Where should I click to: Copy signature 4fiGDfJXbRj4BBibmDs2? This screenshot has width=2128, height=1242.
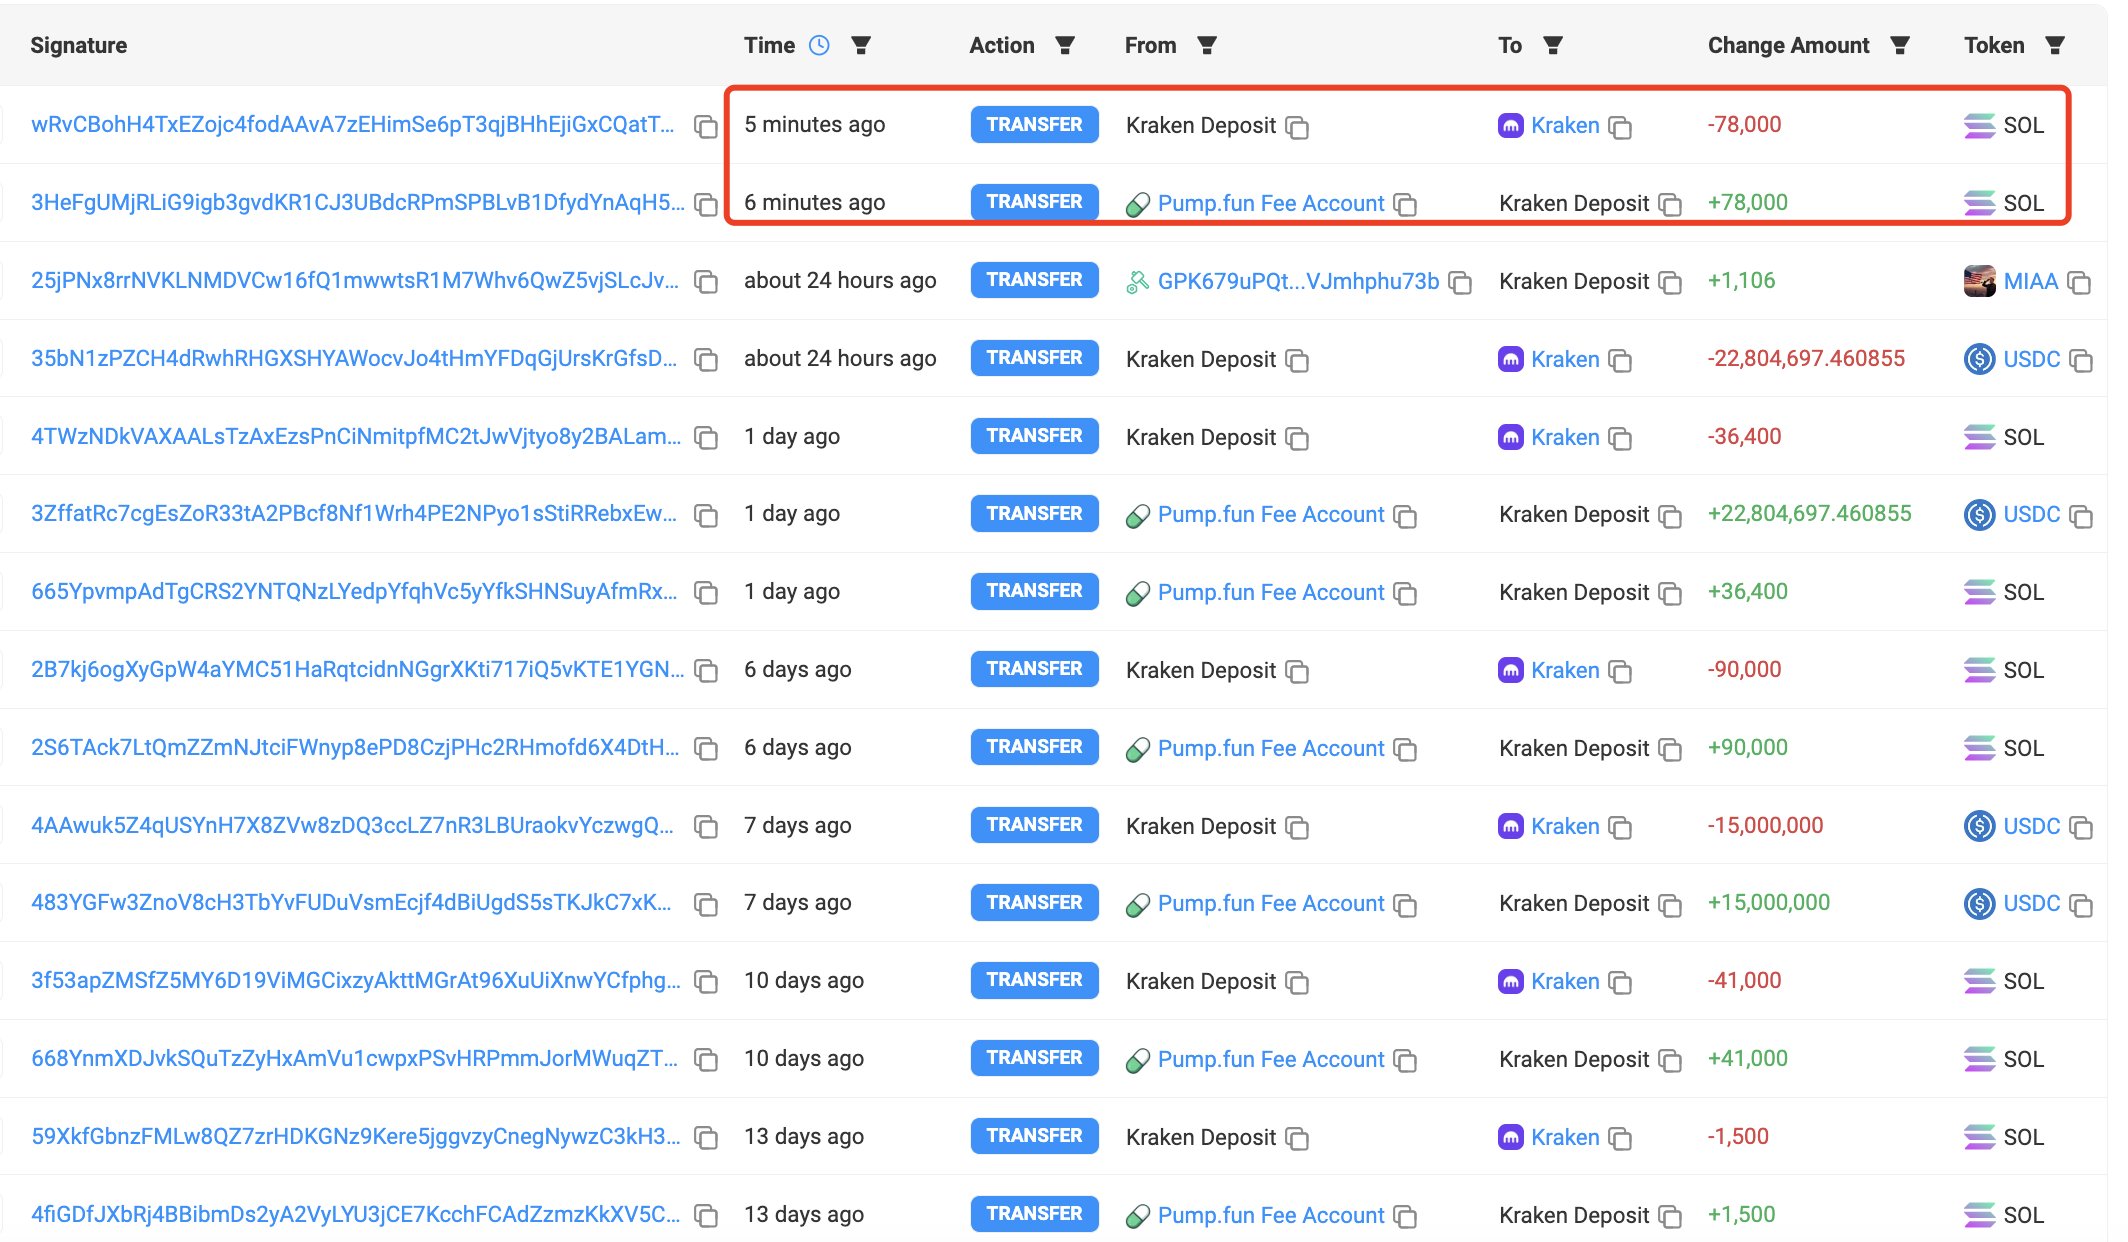(706, 1216)
